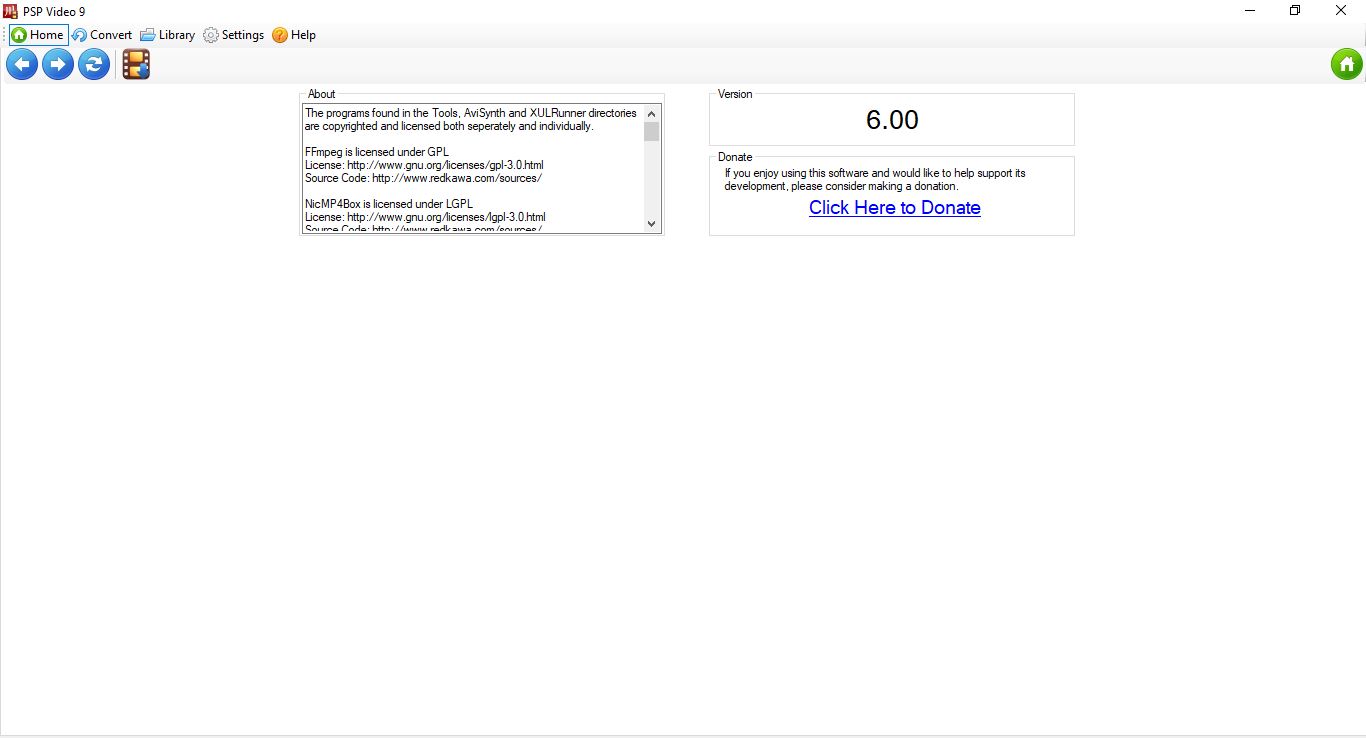
Task: Click the NicMP4Box is licensed under LGPL line
Action: tap(388, 204)
